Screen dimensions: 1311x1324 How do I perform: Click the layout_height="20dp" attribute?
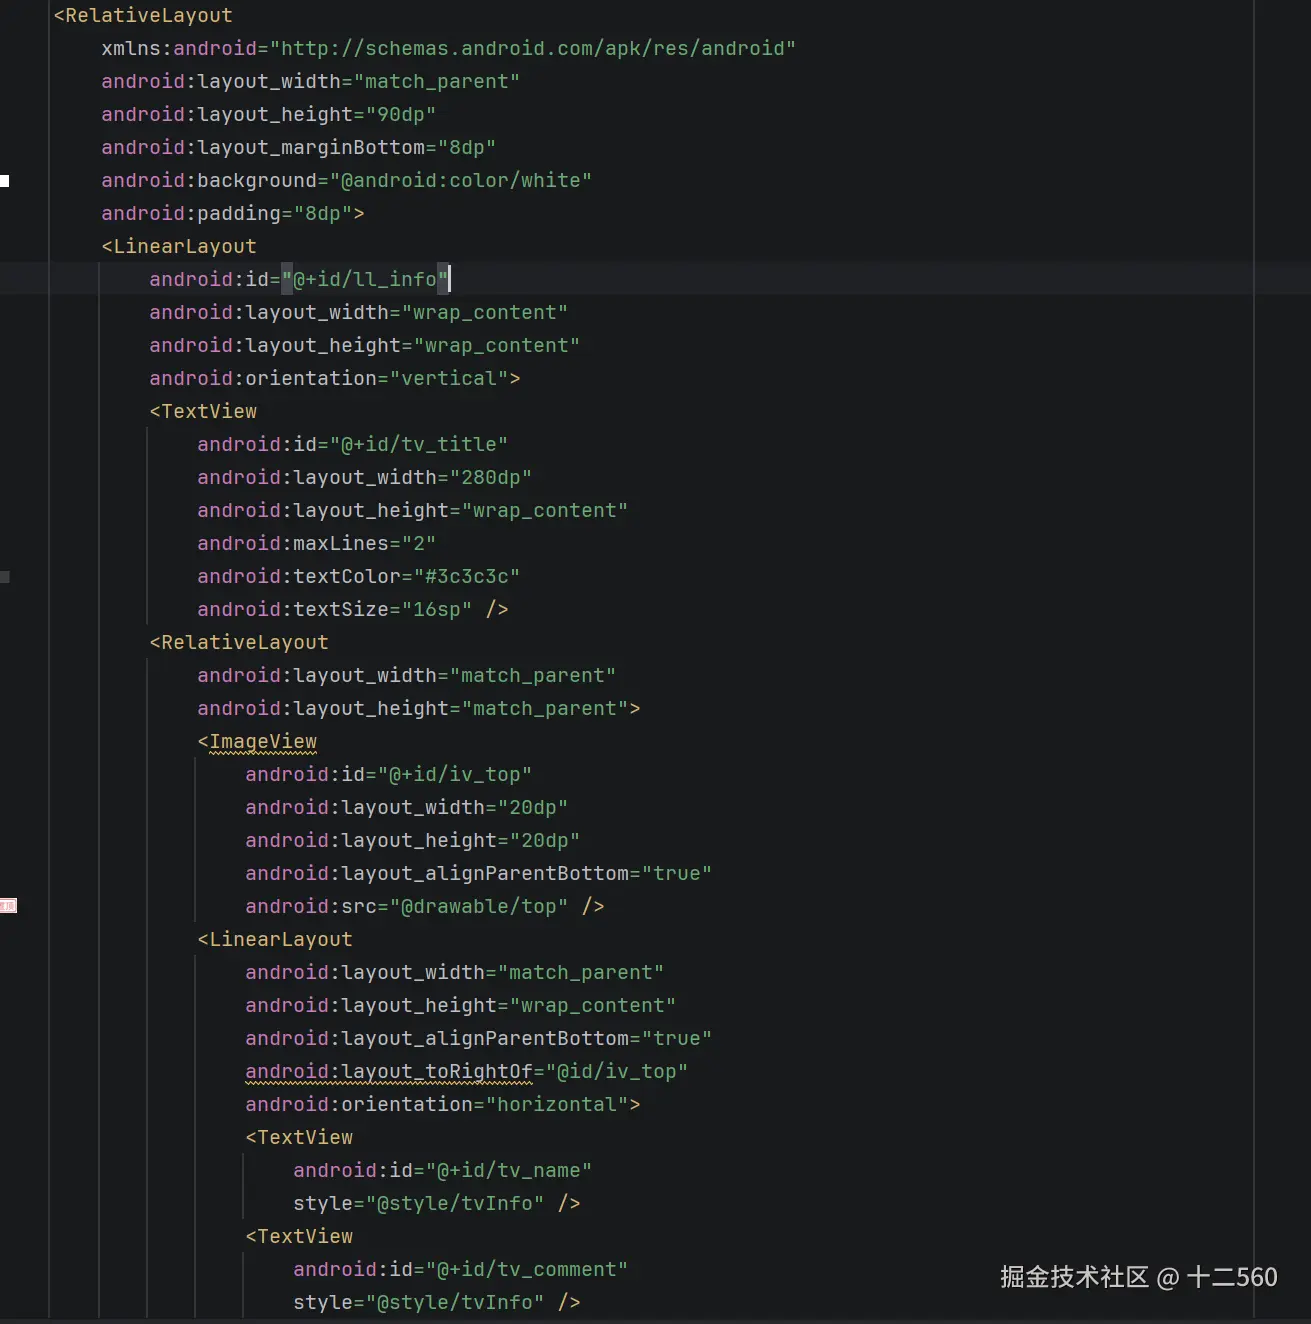(412, 840)
